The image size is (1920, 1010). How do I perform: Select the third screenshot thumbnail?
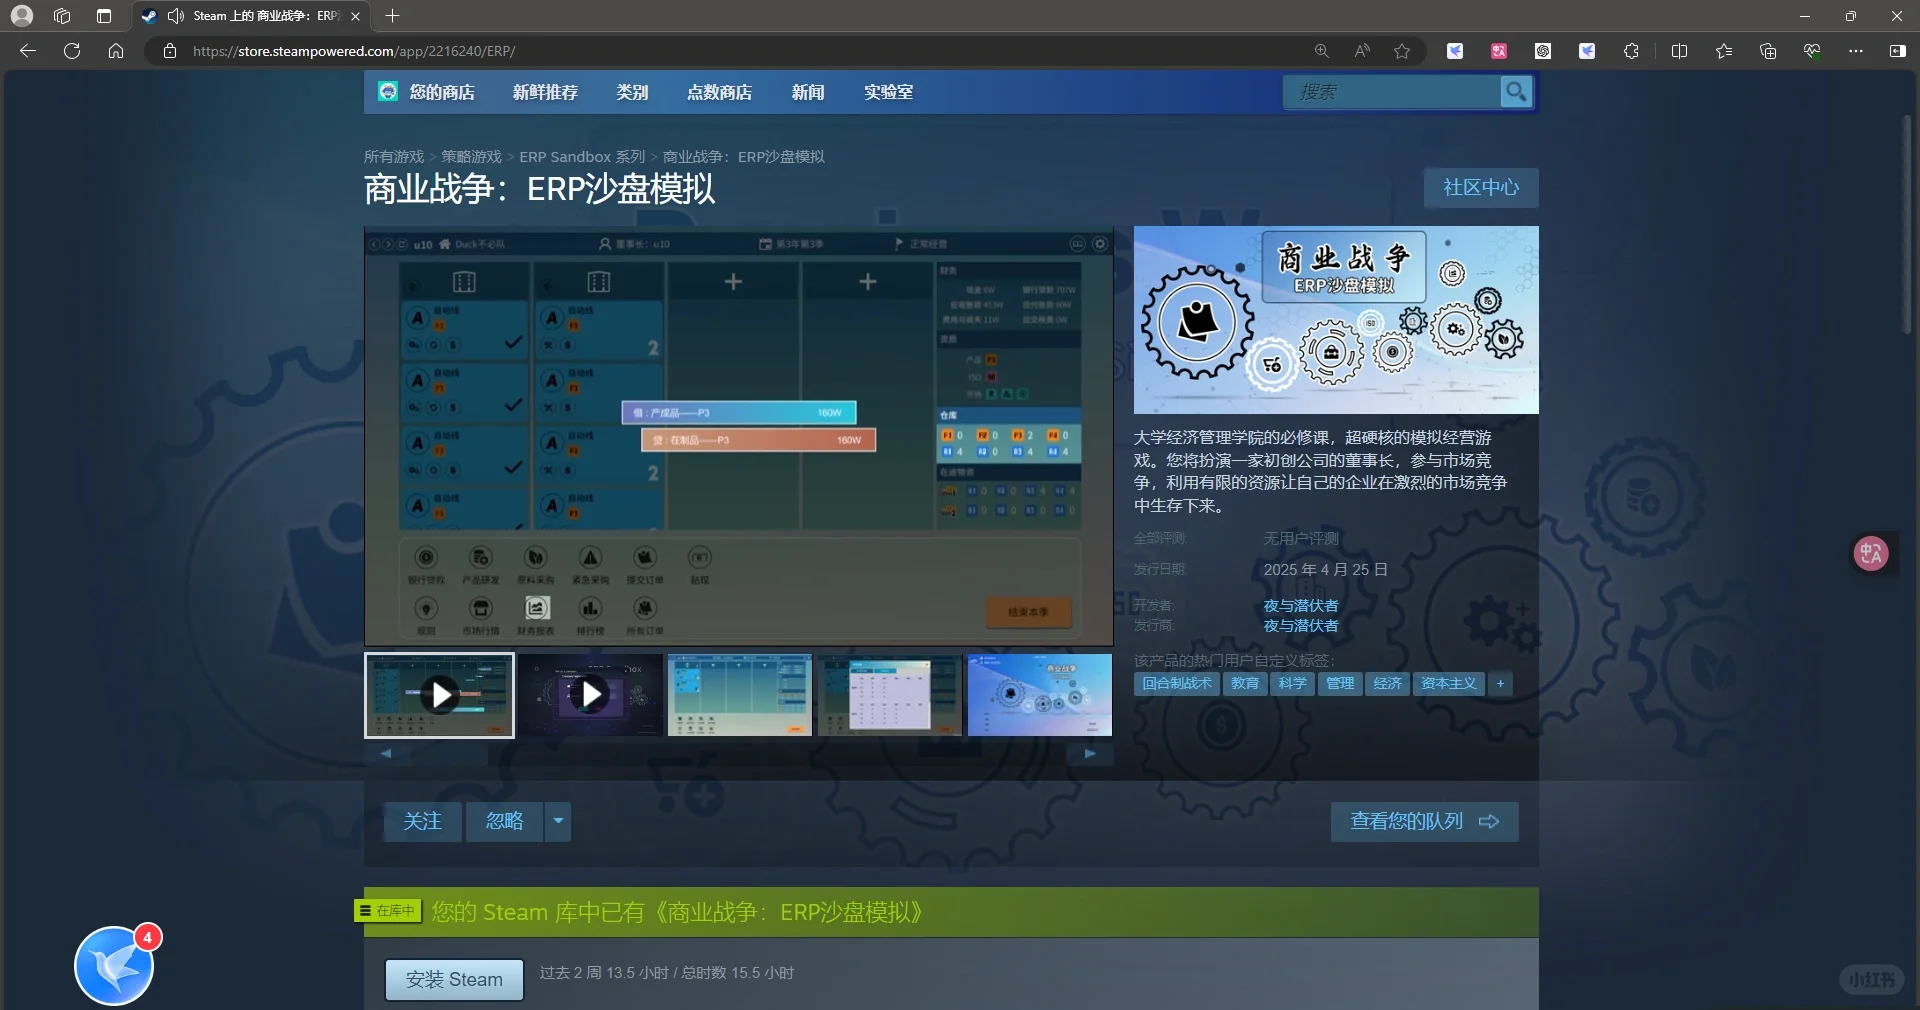point(739,696)
